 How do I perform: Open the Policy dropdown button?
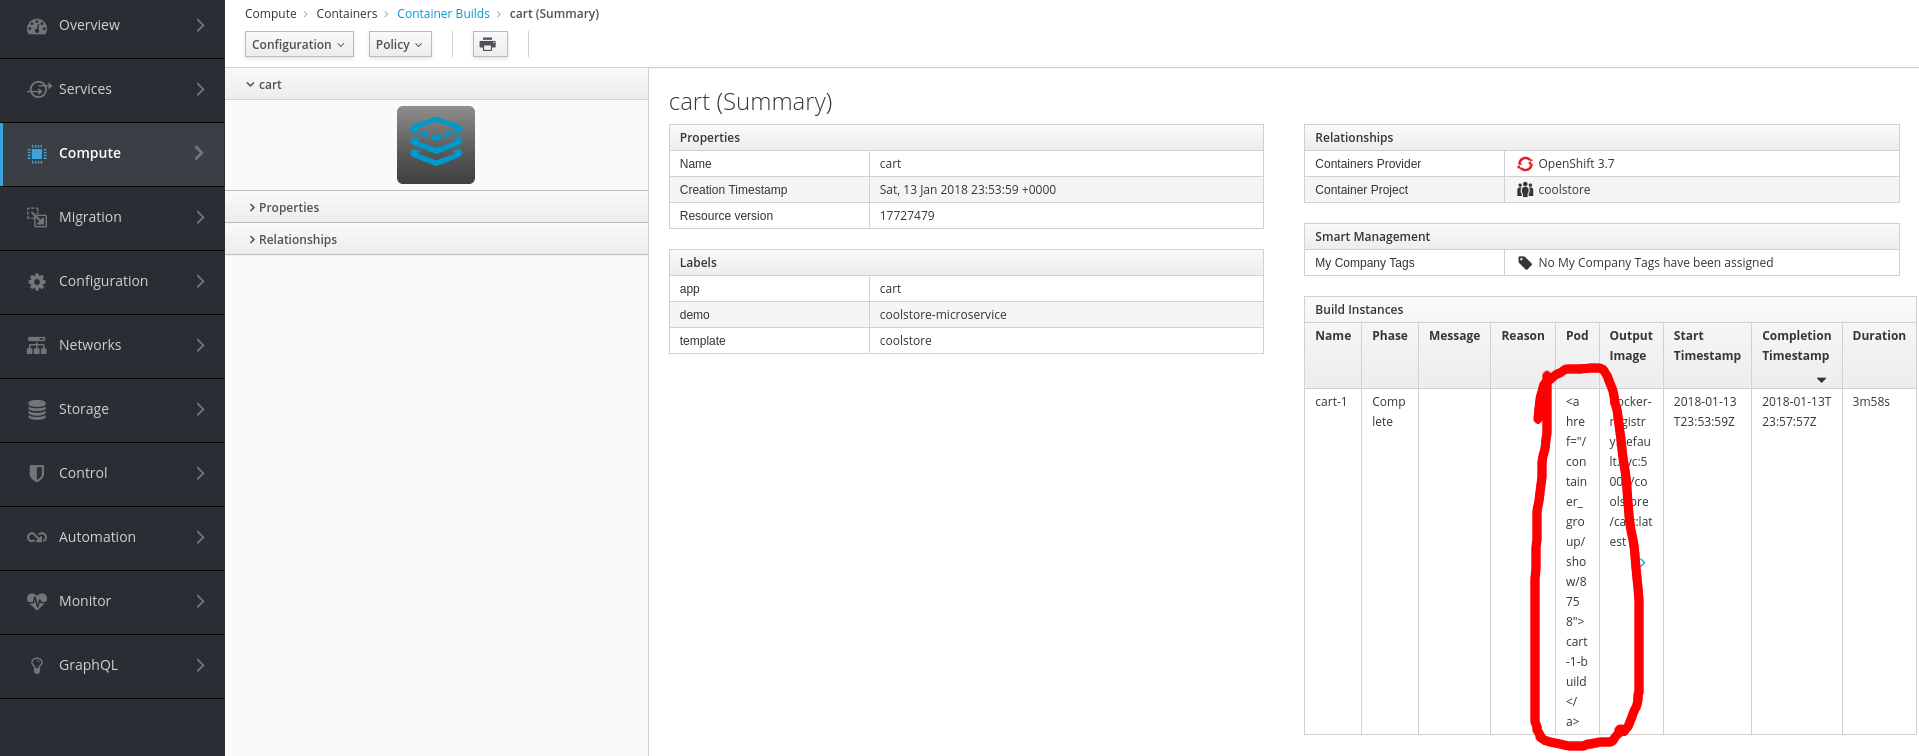tap(400, 44)
